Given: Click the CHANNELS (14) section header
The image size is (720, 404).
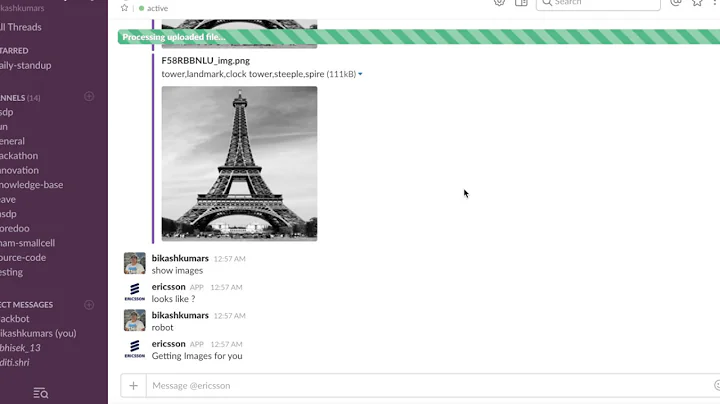Looking at the screenshot, I should [20, 98].
